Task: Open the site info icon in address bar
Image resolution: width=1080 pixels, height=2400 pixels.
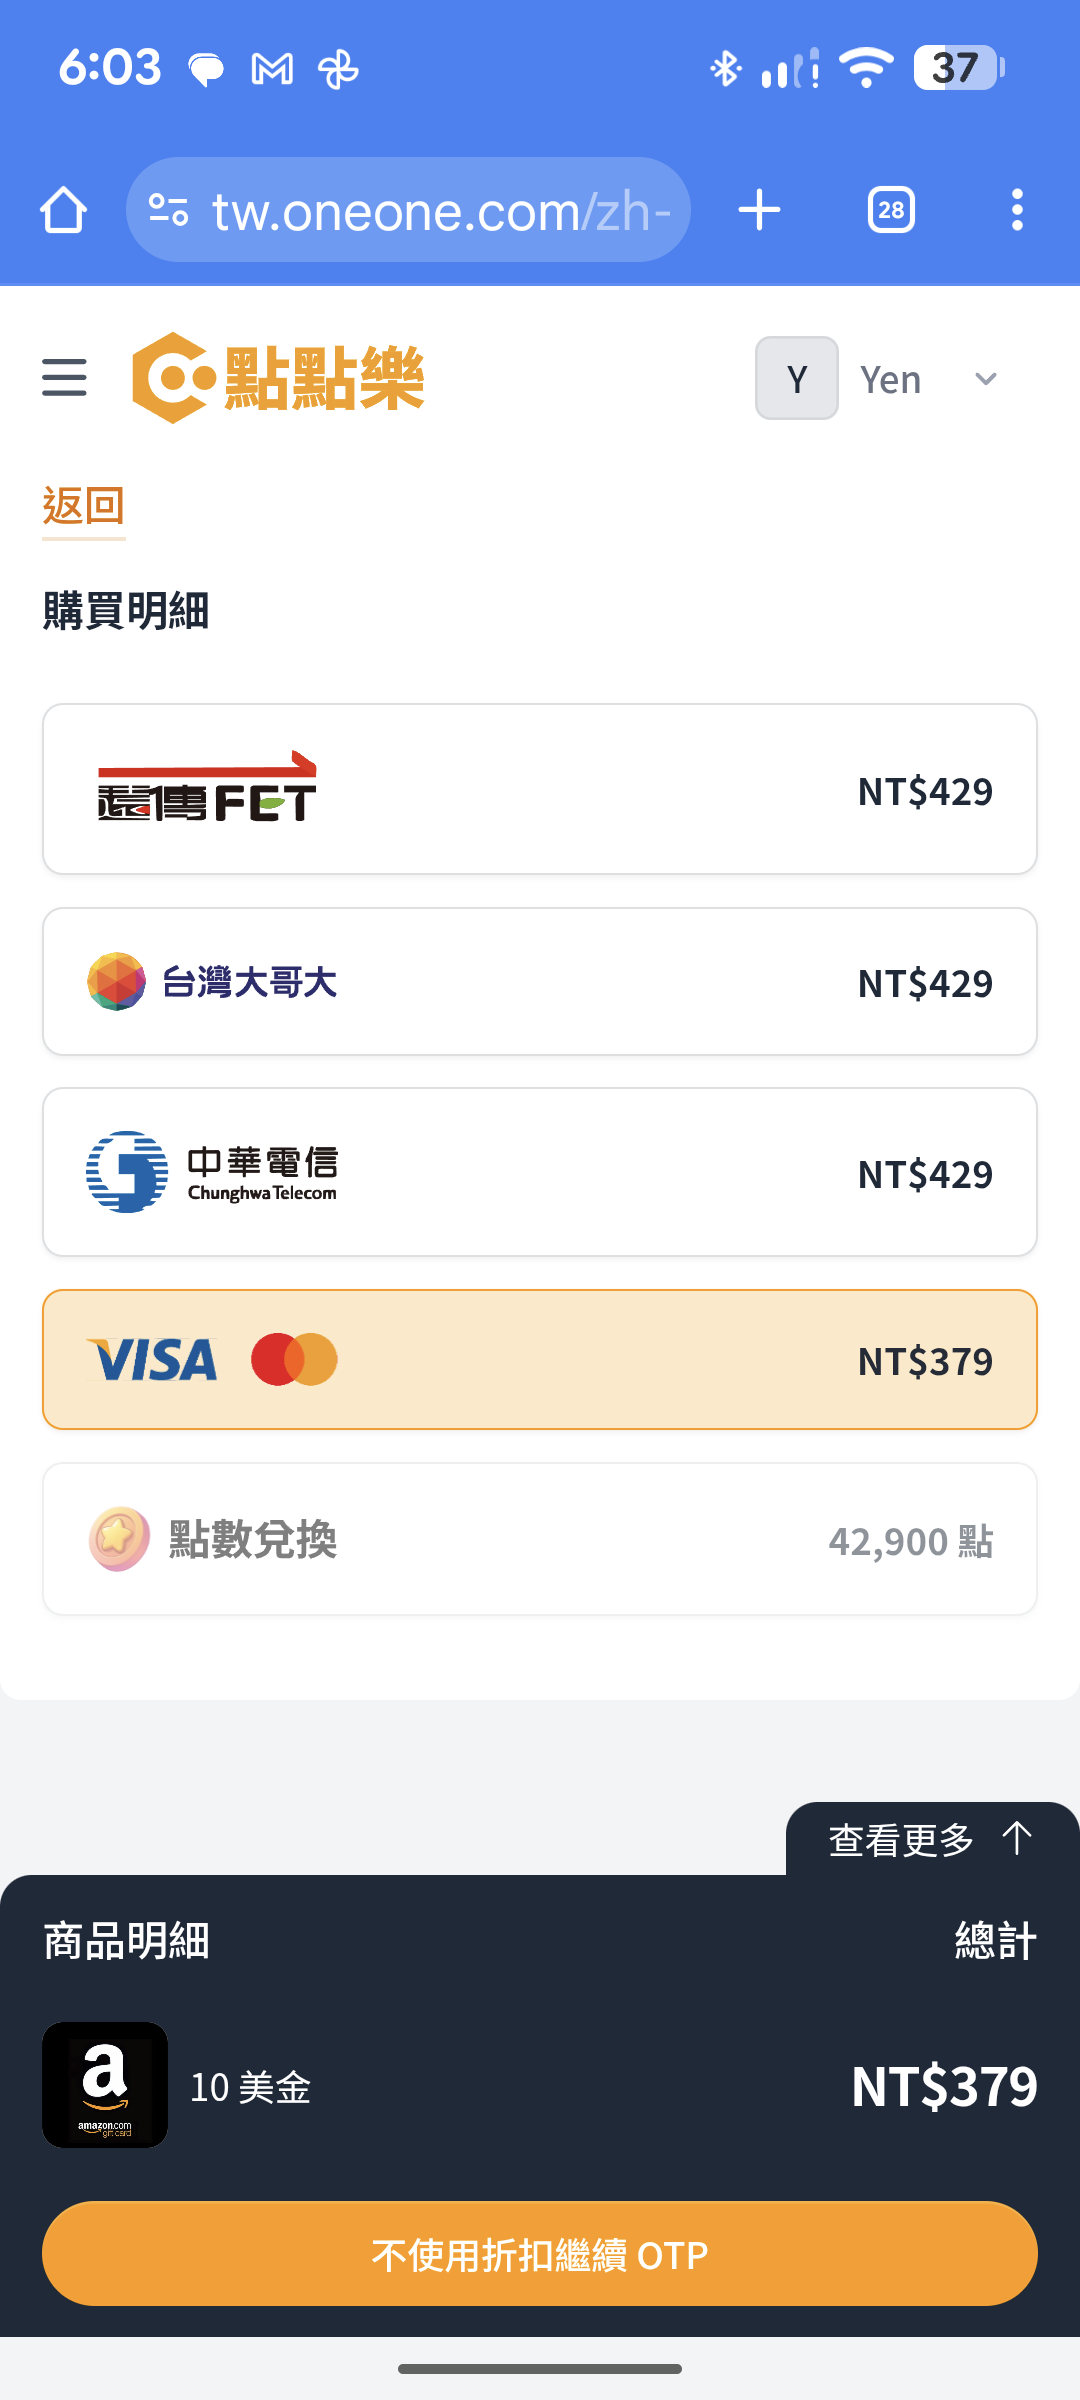Action: (x=168, y=210)
